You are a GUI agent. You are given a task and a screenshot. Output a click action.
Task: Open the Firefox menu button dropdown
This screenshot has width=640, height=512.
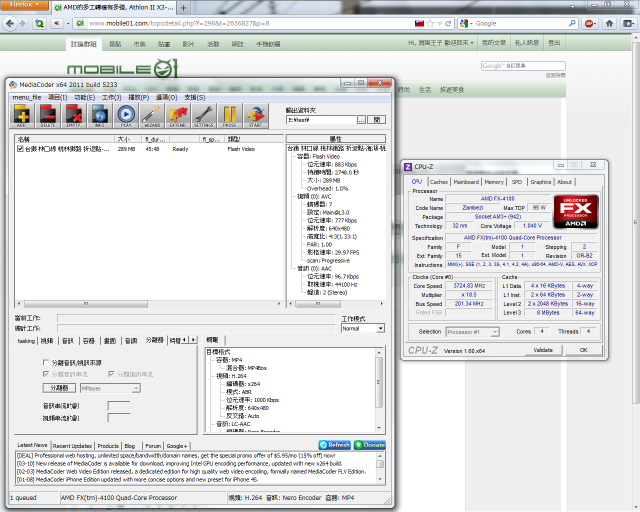pyautogui.click(x=24, y=5)
